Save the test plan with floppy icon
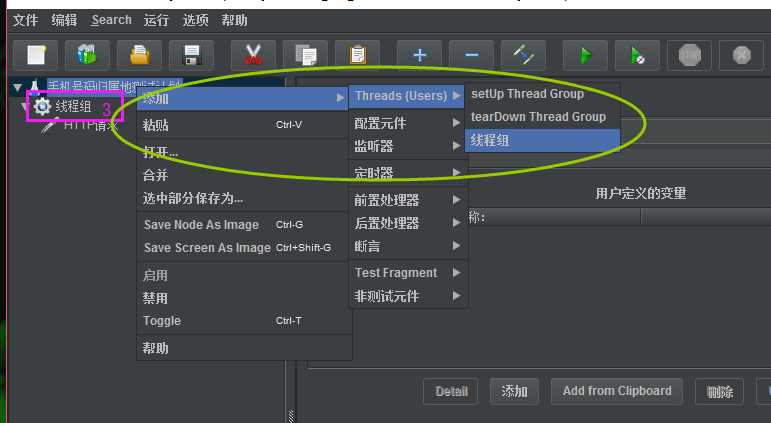This screenshot has height=423, width=771. tap(191, 55)
